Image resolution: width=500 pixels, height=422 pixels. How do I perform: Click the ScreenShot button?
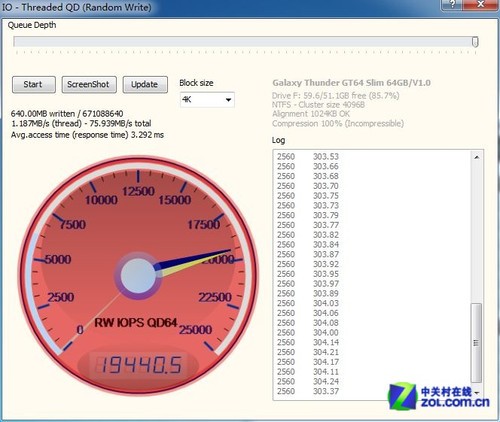89,85
